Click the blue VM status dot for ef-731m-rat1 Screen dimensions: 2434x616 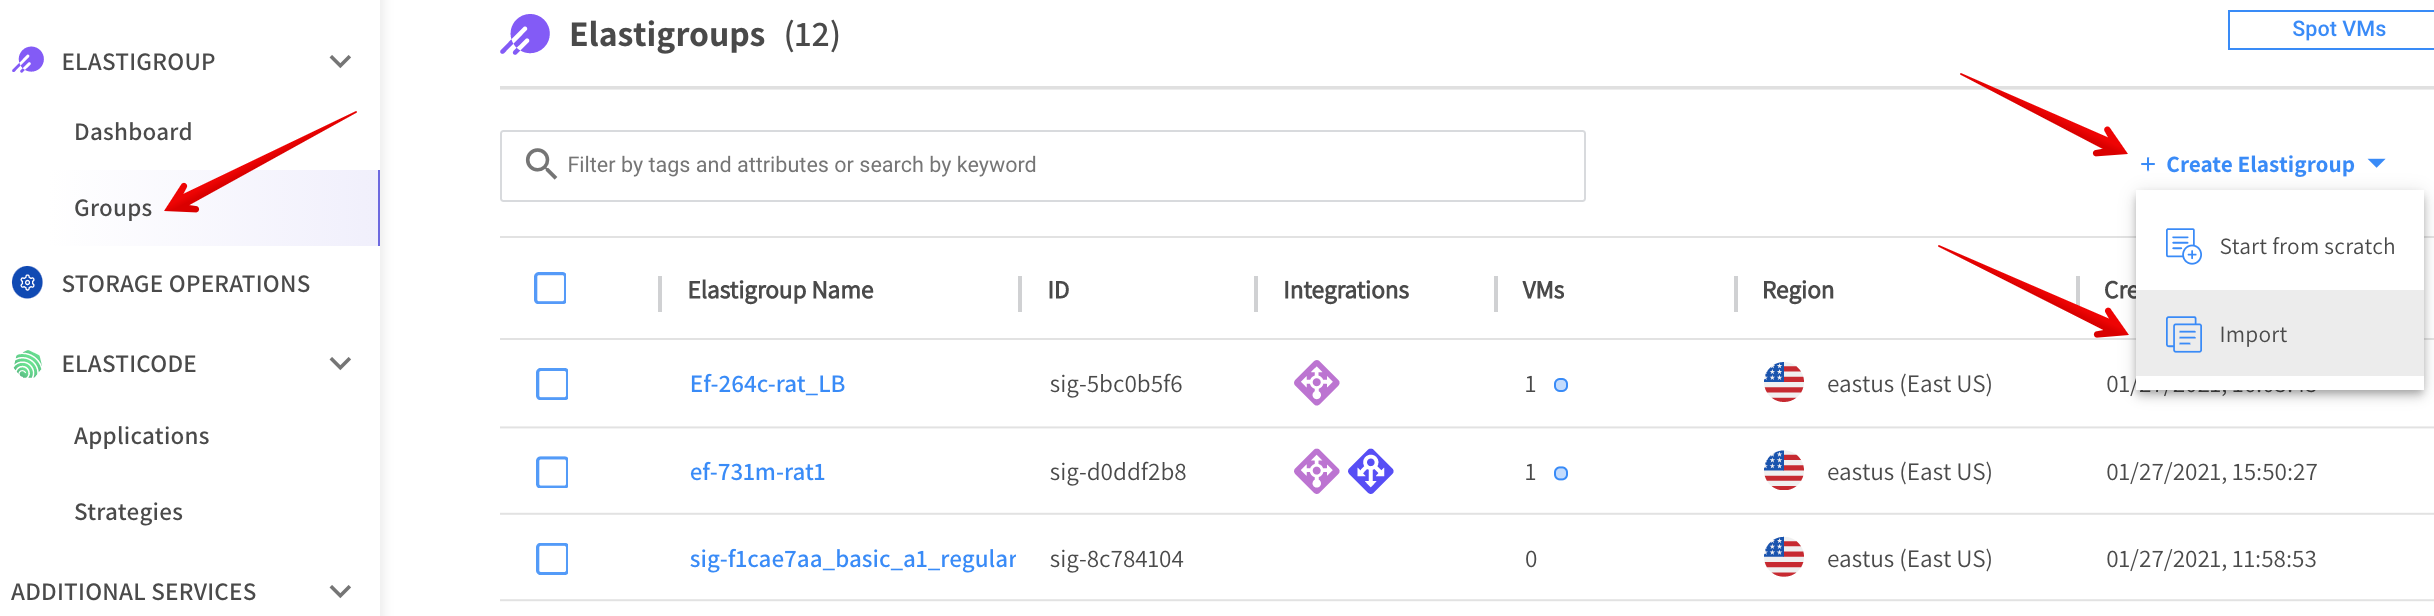(x=1560, y=473)
